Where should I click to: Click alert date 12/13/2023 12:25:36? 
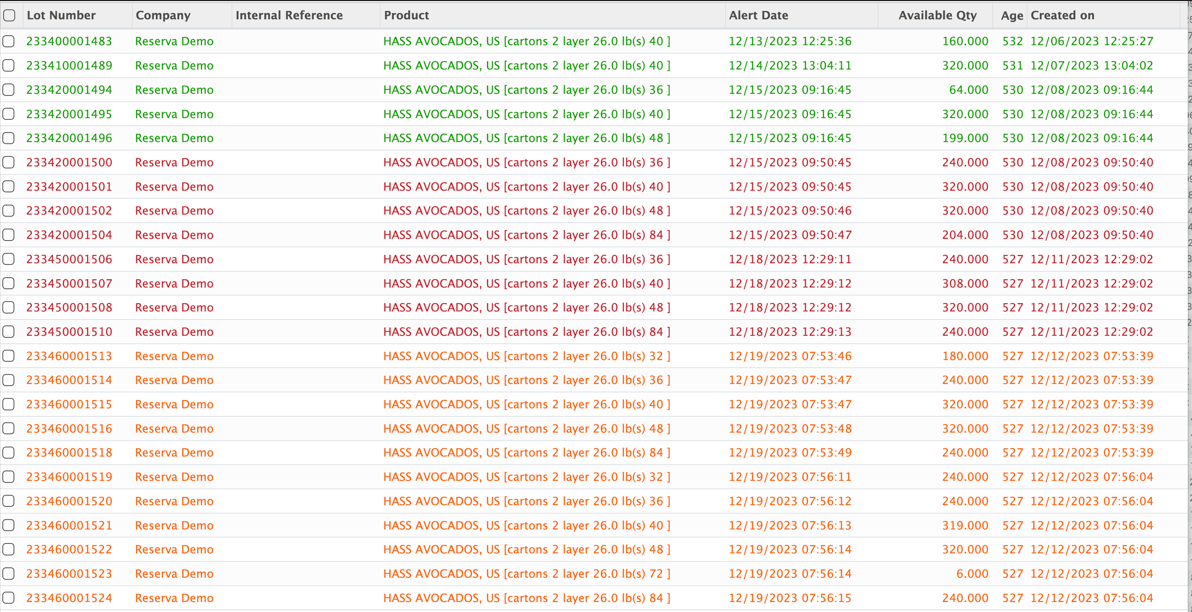(x=790, y=42)
